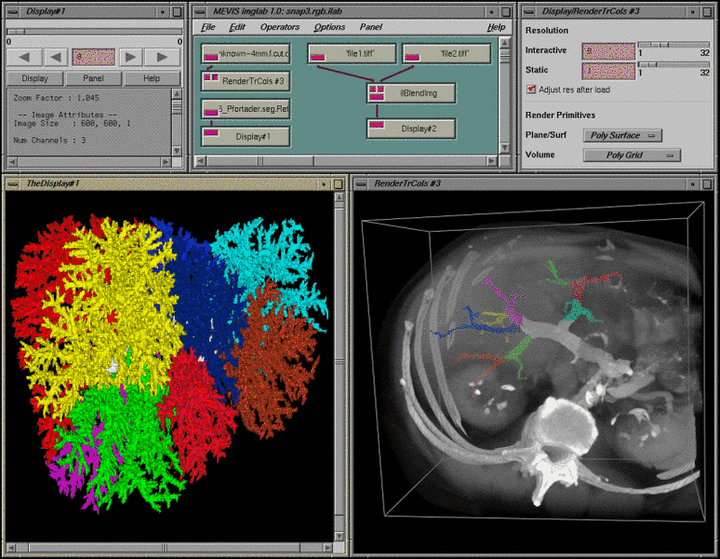Click the Help button in Display#1 panel

point(152,78)
